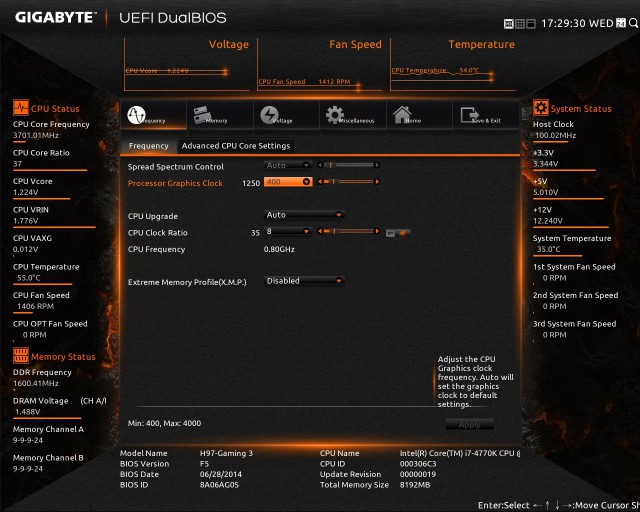The height and width of the screenshot is (512, 640).
Task: Click the CPU Fan Speed 1406 RPM reading
Action: [35, 306]
